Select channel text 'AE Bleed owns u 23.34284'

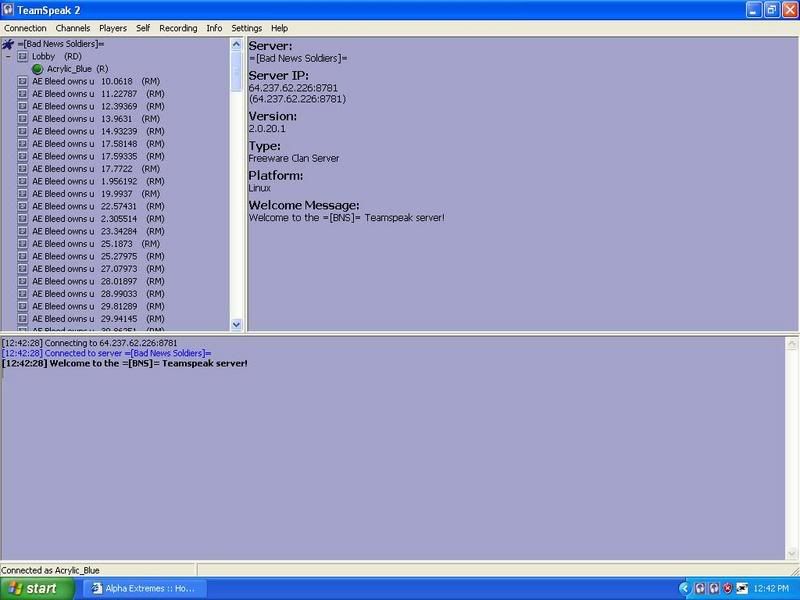[85, 231]
